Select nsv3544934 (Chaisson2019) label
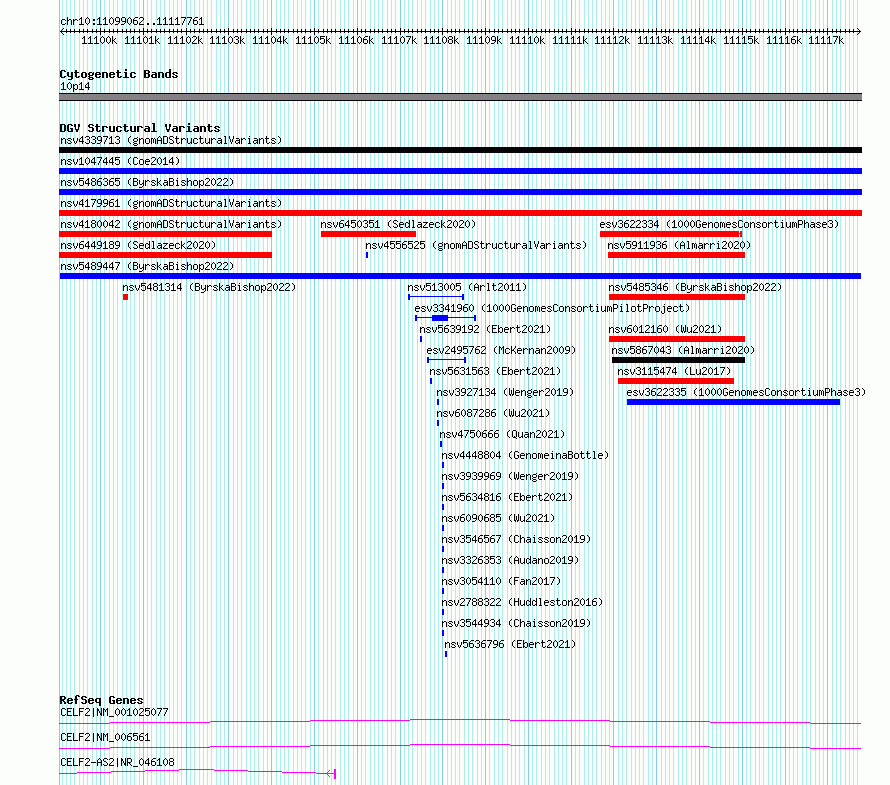The height and width of the screenshot is (785, 890). [516, 623]
